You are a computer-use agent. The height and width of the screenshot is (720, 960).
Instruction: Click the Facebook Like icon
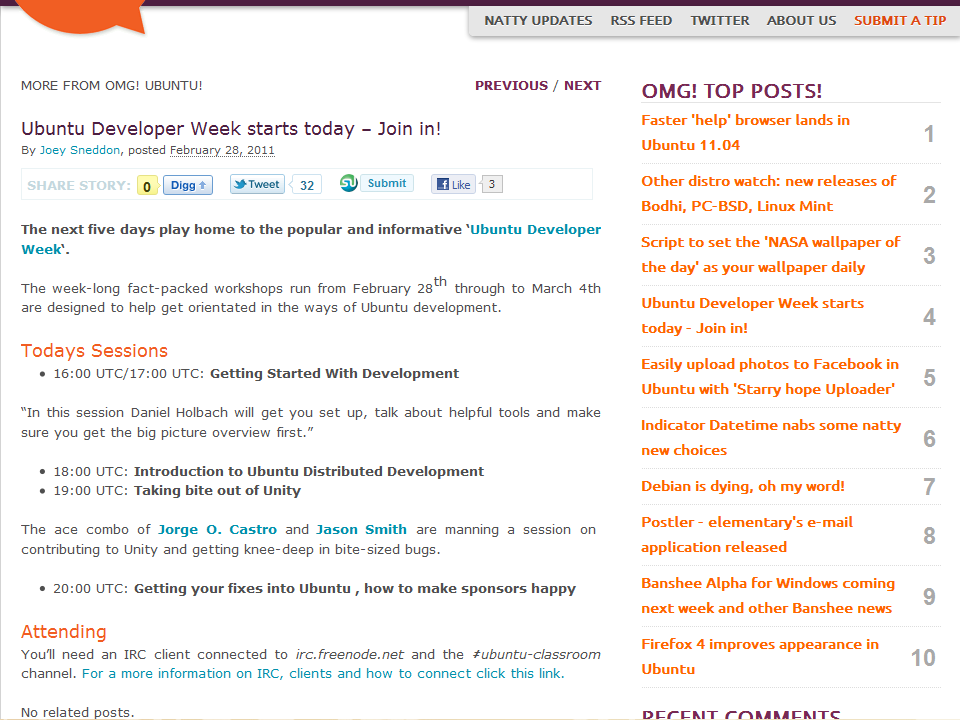point(444,183)
